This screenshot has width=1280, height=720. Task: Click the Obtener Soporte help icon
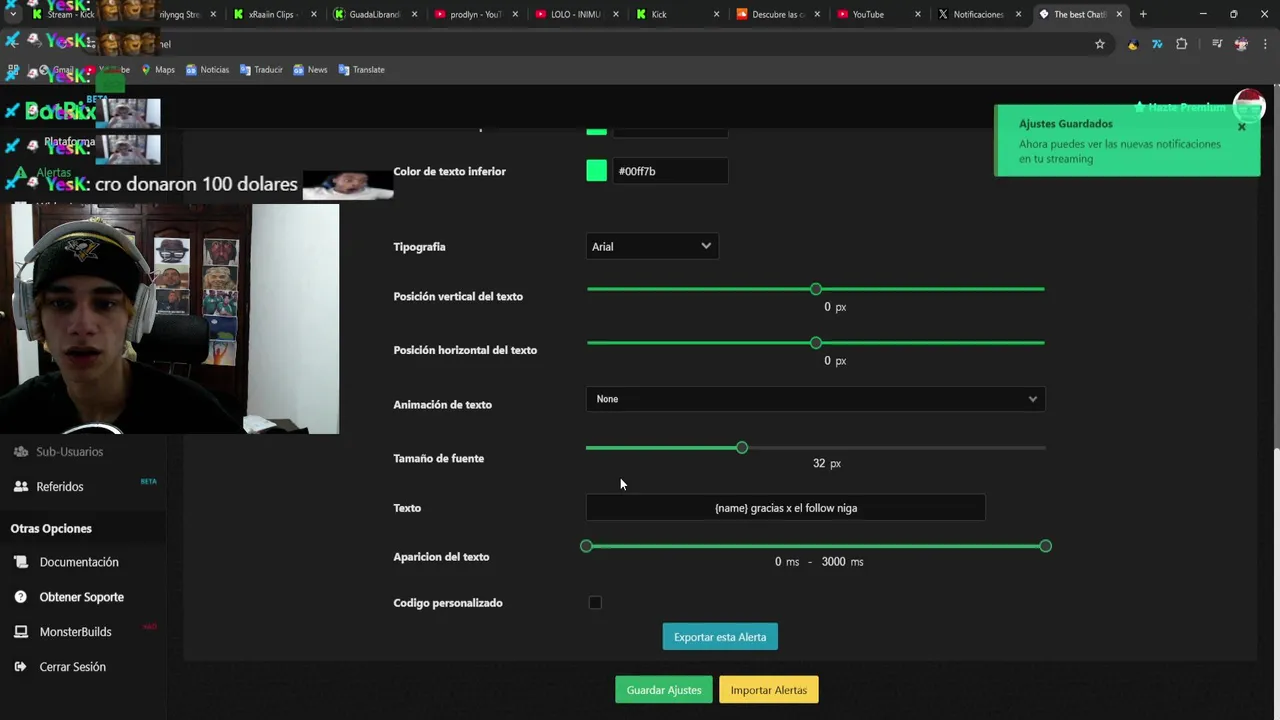point(21,597)
